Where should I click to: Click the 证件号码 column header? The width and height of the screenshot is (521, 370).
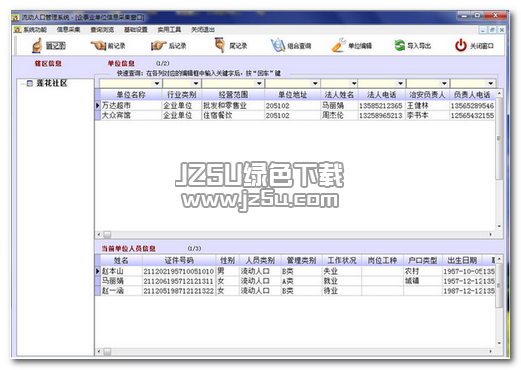(179, 260)
